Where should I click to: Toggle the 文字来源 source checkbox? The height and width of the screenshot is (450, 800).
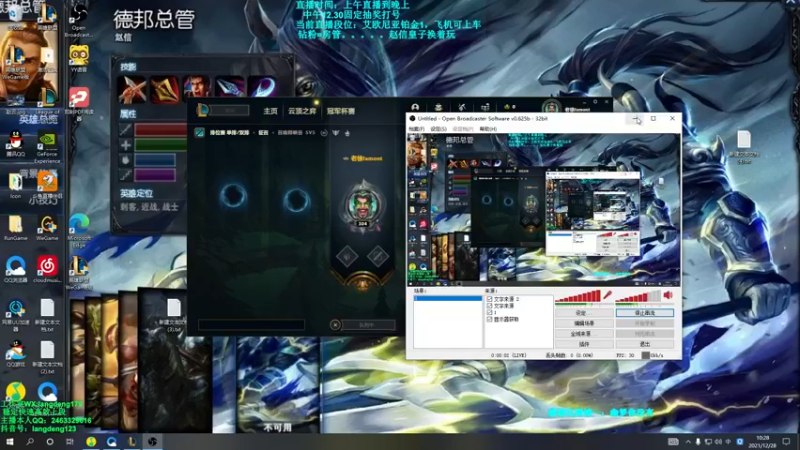pyautogui.click(x=489, y=306)
